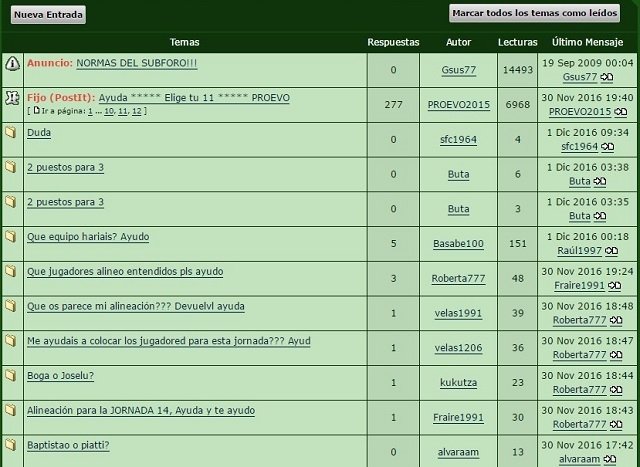Go to page 11 of PROEVO topic
The height and width of the screenshot is (467, 640).
[x=122, y=111]
